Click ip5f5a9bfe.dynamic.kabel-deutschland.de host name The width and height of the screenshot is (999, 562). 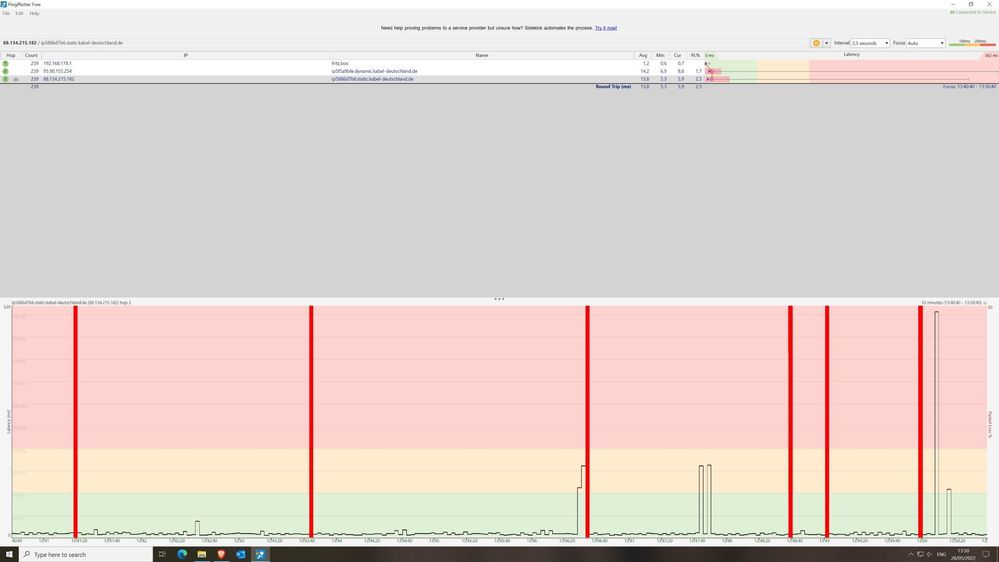(x=375, y=71)
